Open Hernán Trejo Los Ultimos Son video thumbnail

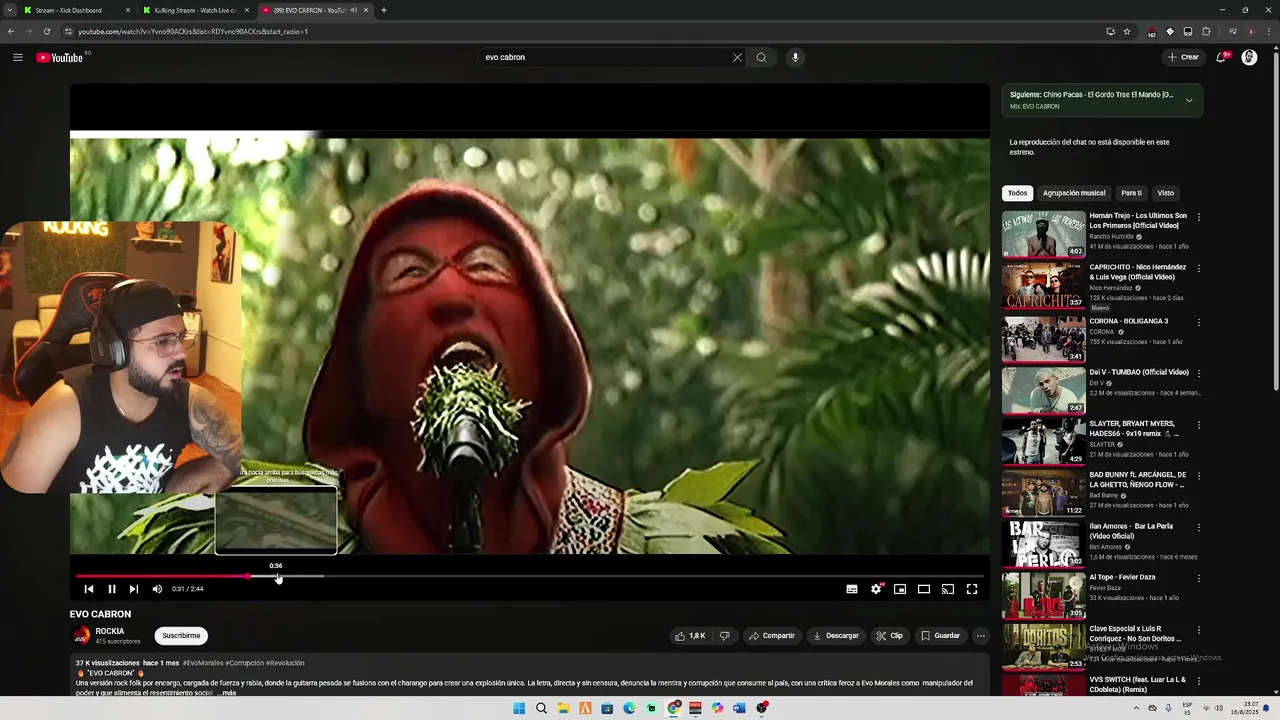(1044, 234)
